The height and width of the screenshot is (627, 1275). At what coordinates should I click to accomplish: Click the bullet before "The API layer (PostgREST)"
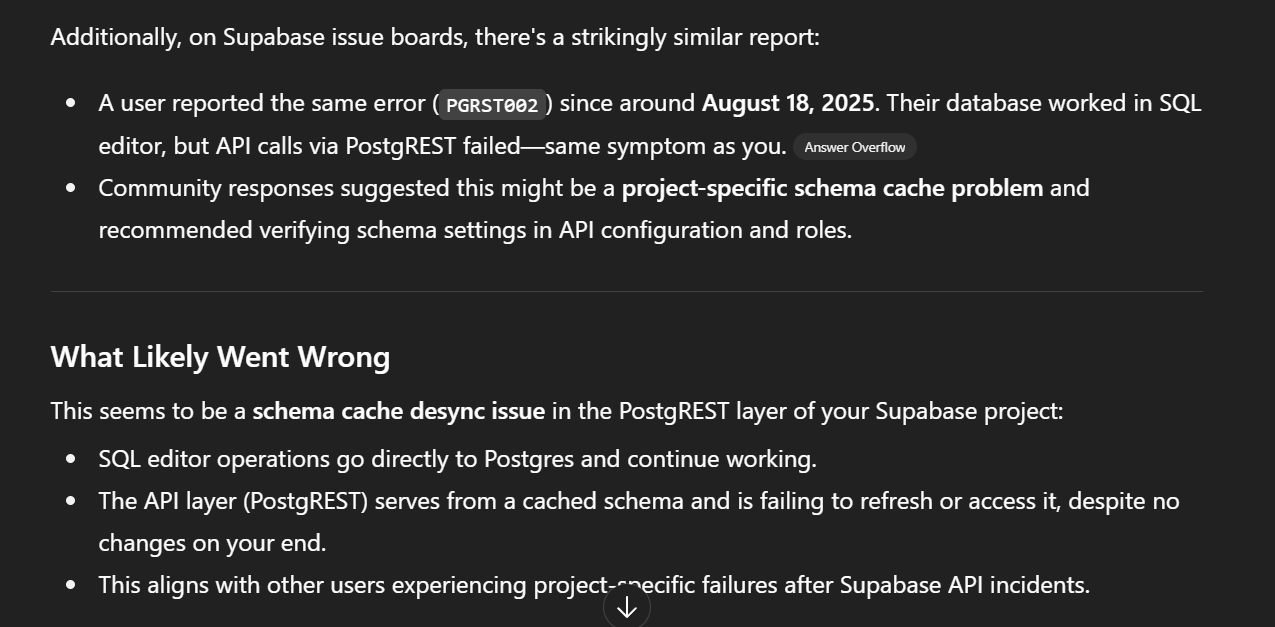pyautogui.click(x=71, y=501)
